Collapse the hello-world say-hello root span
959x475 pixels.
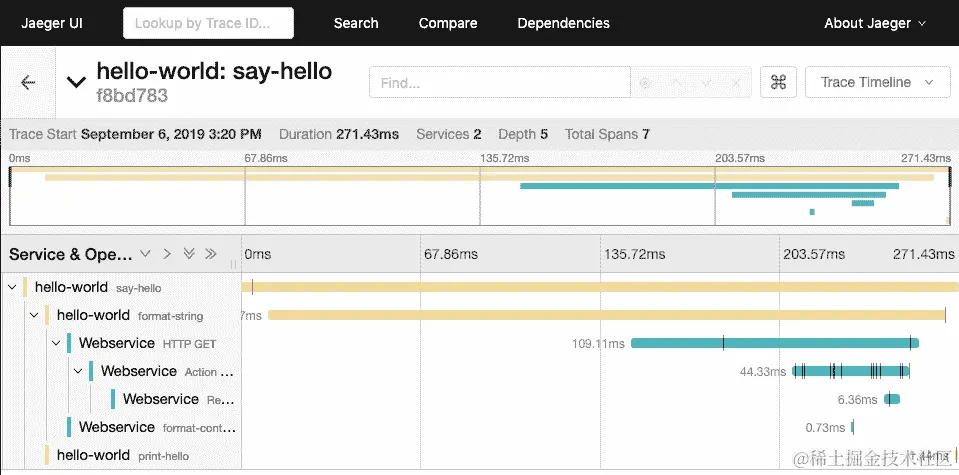12,288
